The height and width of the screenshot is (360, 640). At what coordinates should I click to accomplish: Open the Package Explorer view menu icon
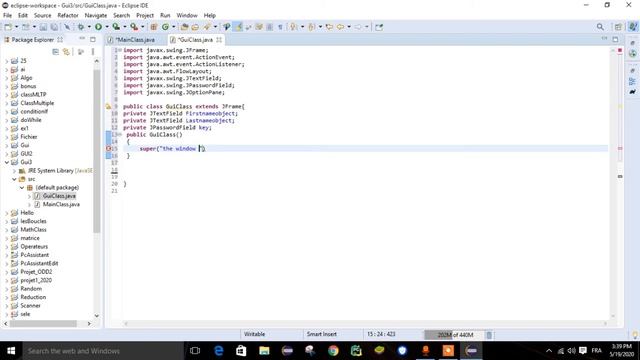[x=93, y=52]
